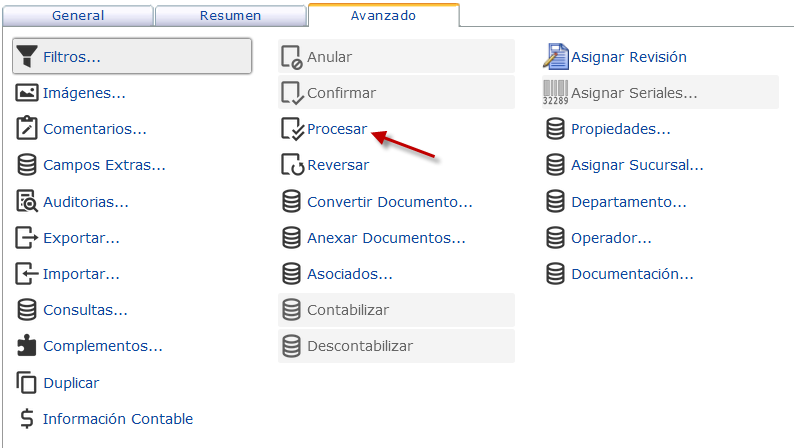Click the Asignar Revisión icon
The height and width of the screenshot is (448, 794).
pyautogui.click(x=555, y=56)
